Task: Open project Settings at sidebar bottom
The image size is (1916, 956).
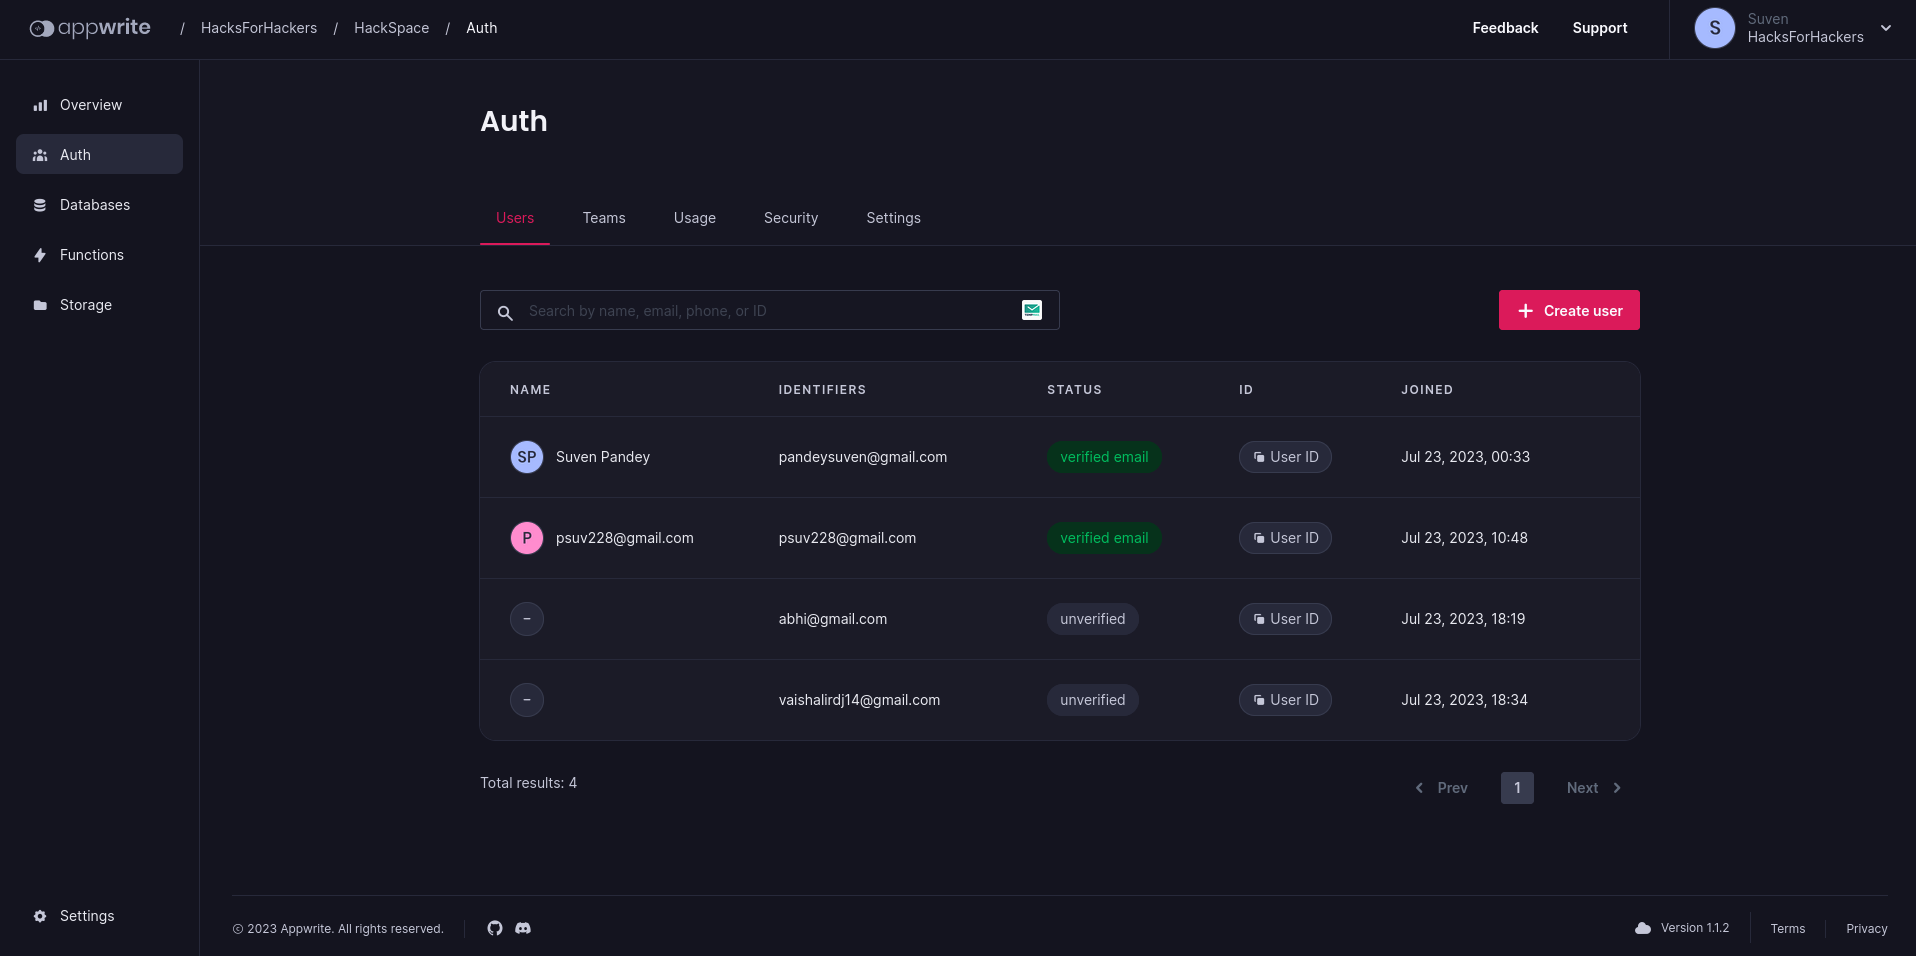Action: pyautogui.click(x=99, y=916)
